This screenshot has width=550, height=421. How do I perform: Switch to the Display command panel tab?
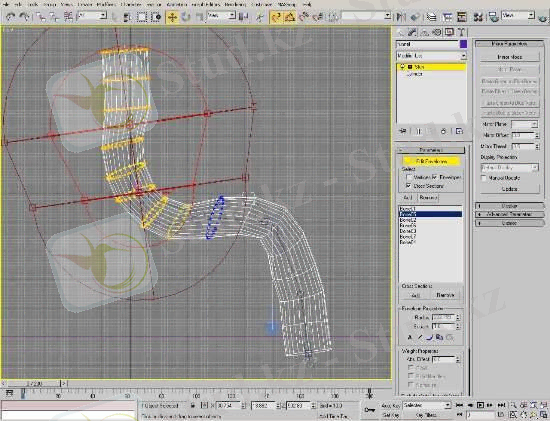tap(449, 33)
